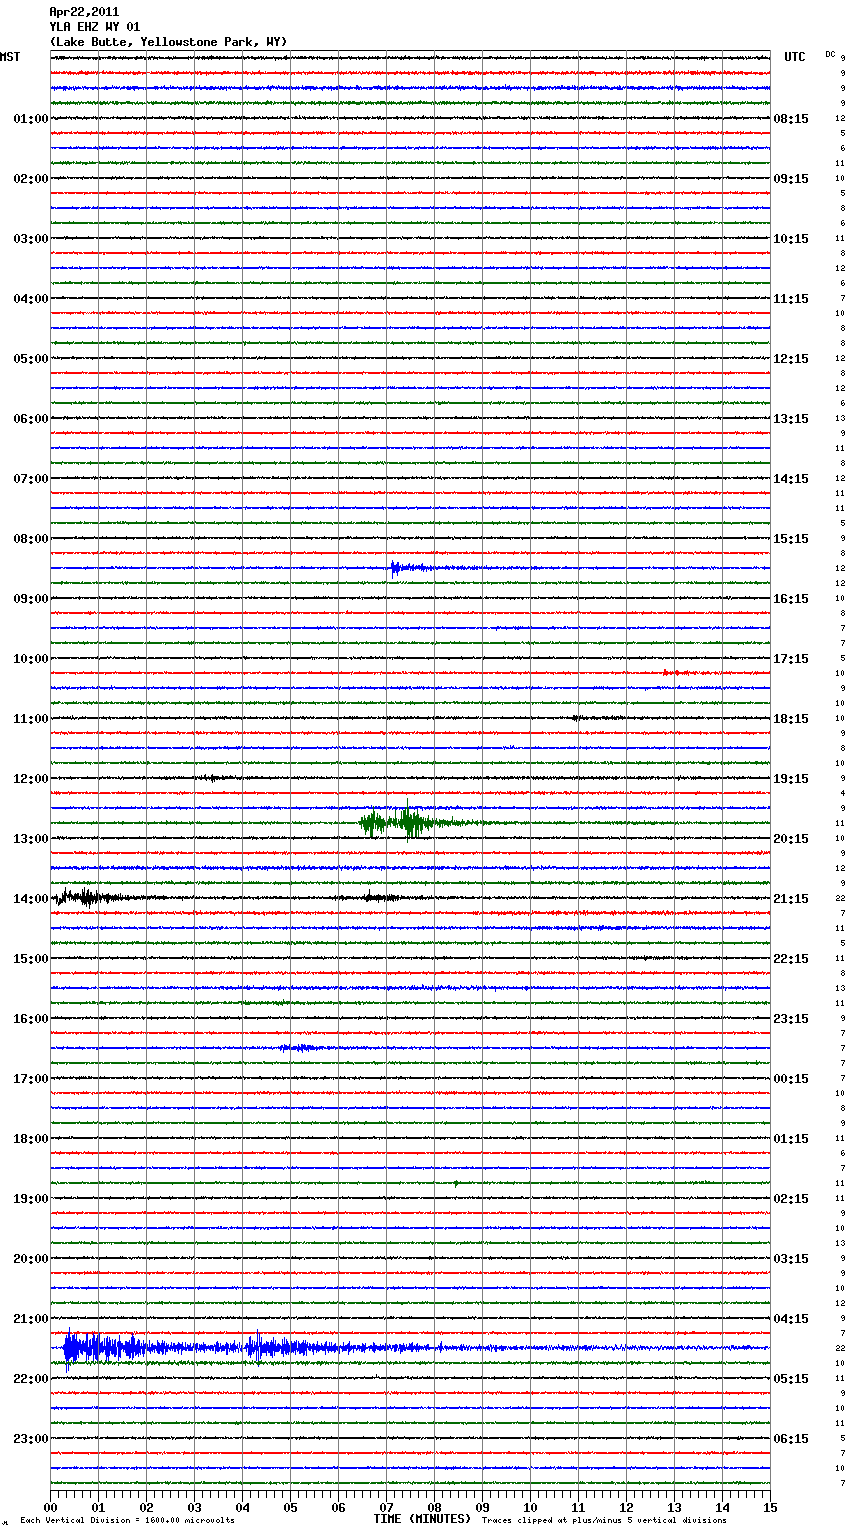Image resolution: width=850 pixels, height=1534 pixels.
Task: Click minute 12 on the bottom time axis
Action: [x=626, y=1507]
